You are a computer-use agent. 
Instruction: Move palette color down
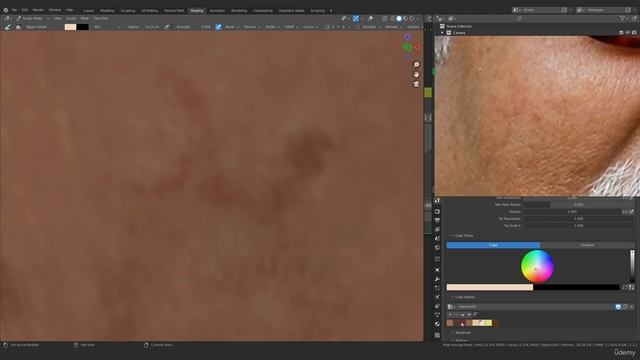coord(469,315)
